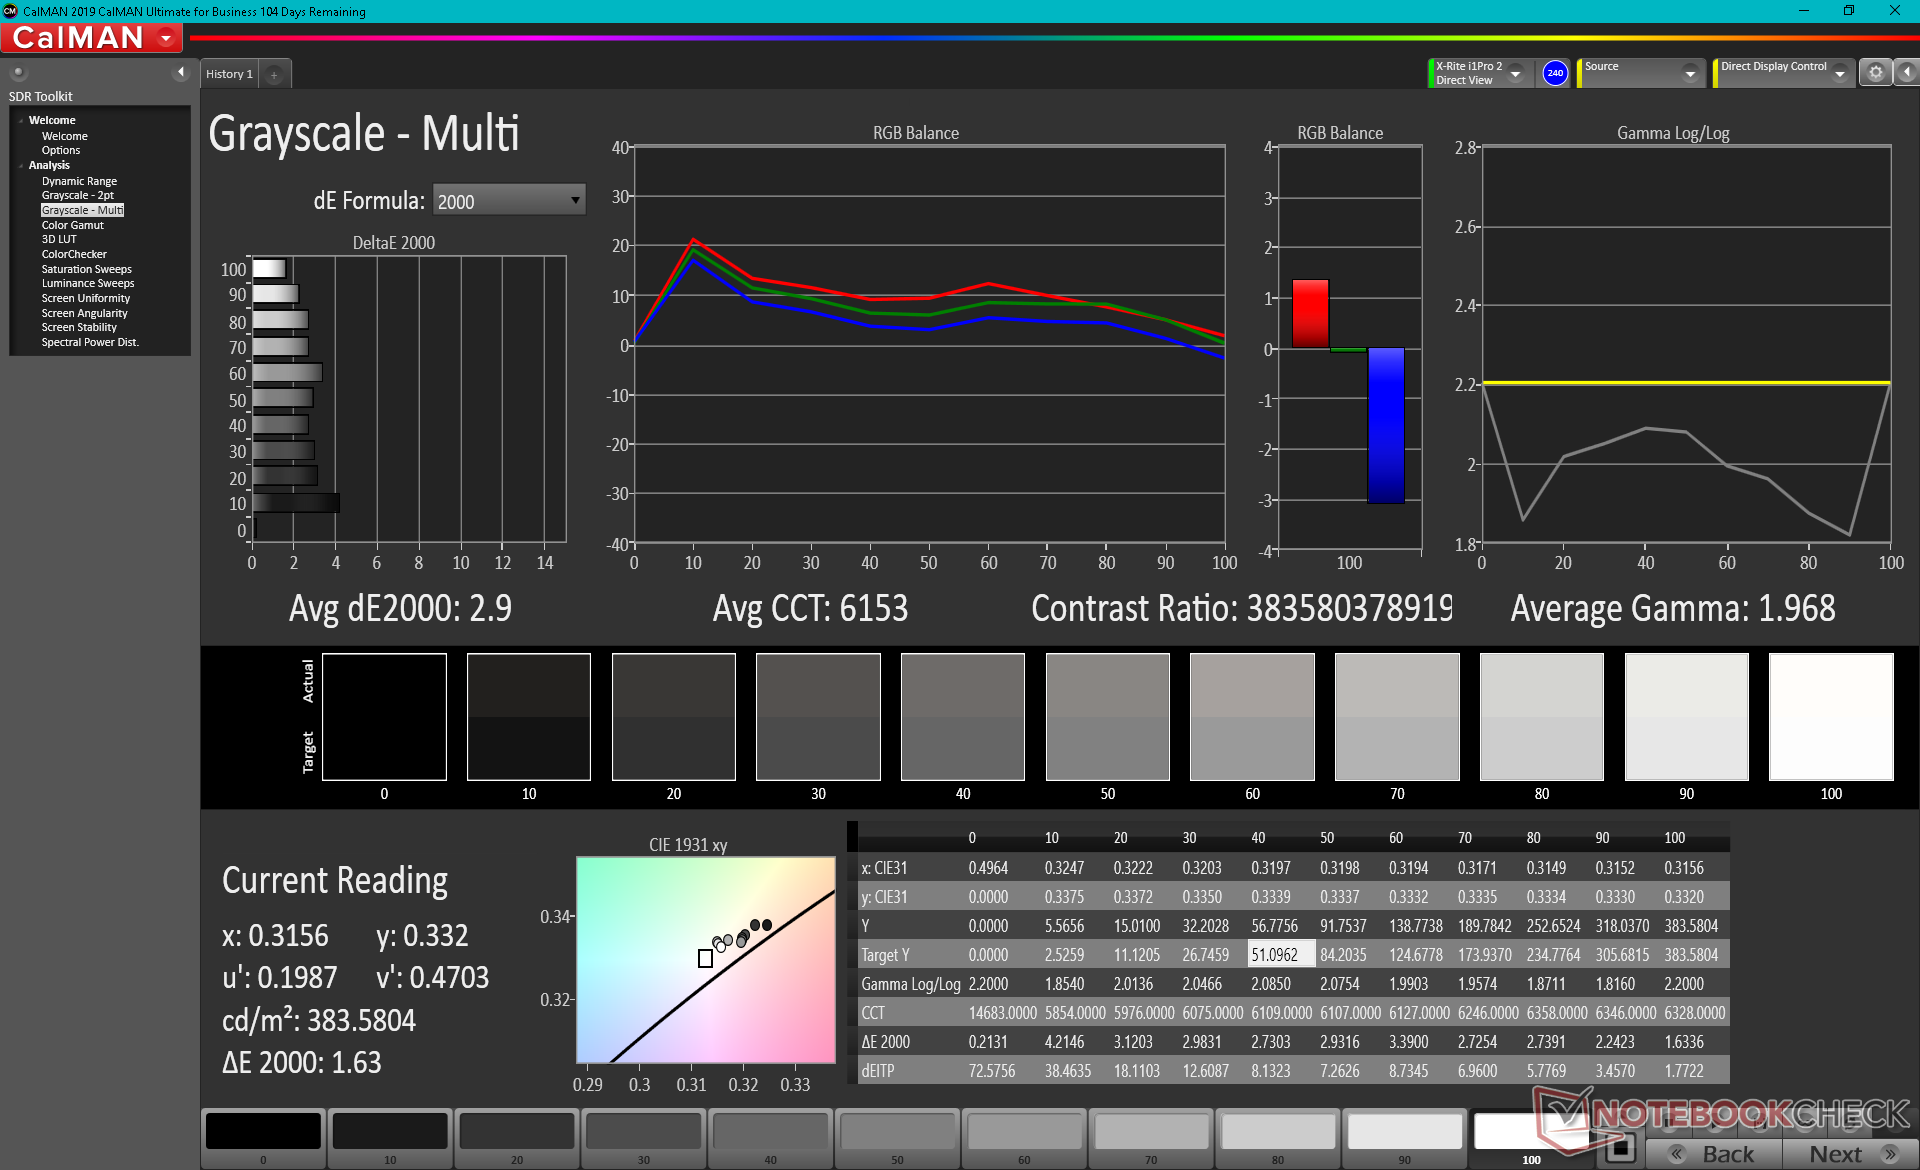Add a new history tab with plus icon

(x=273, y=74)
